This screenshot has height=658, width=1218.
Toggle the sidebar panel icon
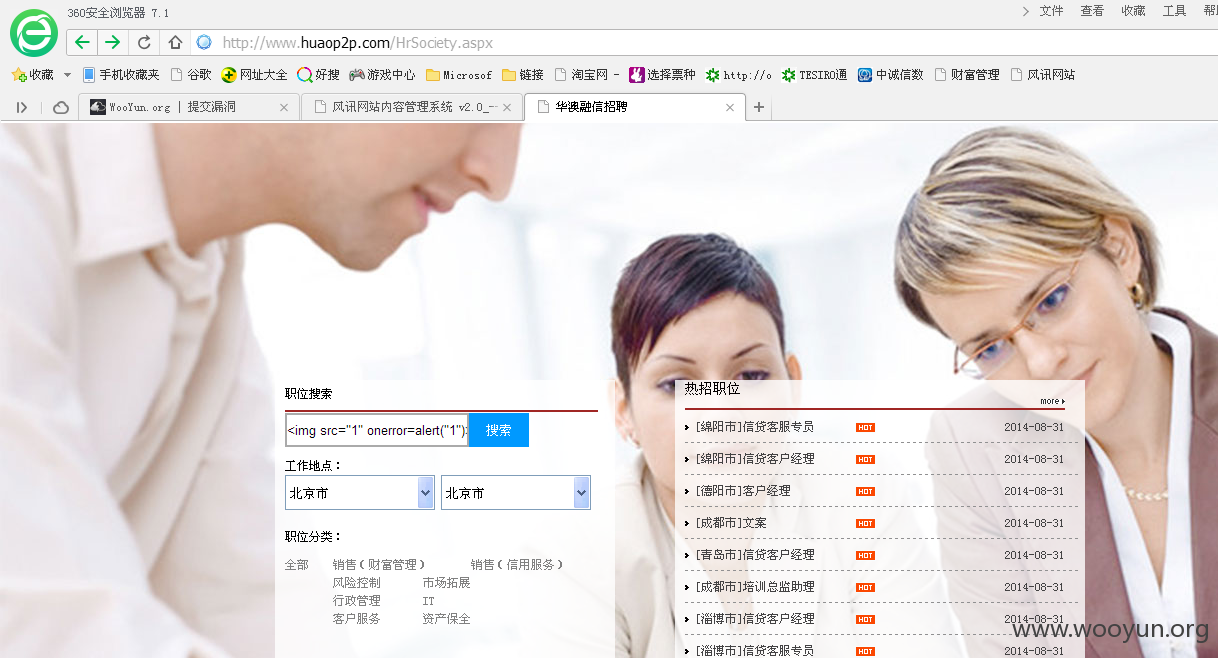pos(22,107)
